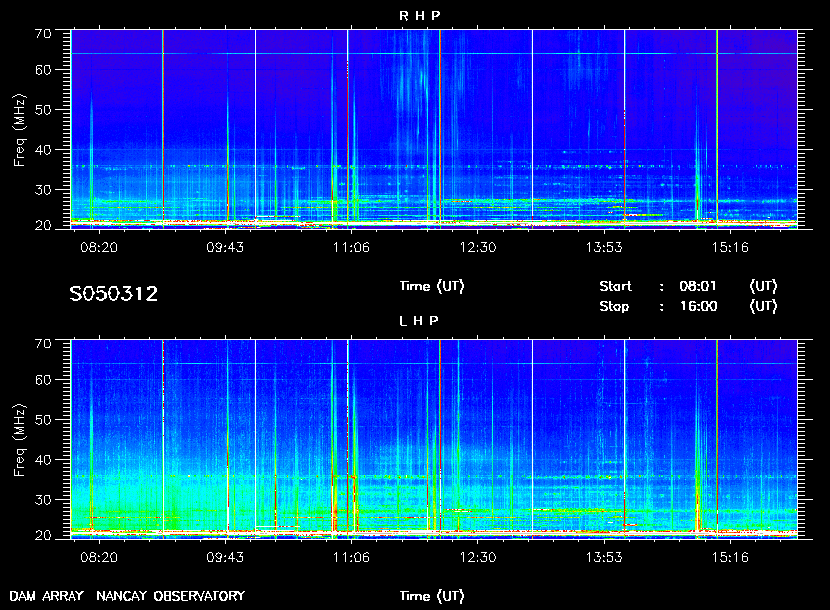Viewport: 830px width, 610px height.
Task: Click the "20" frequency tick on LHP plot
Action: click(x=43, y=536)
